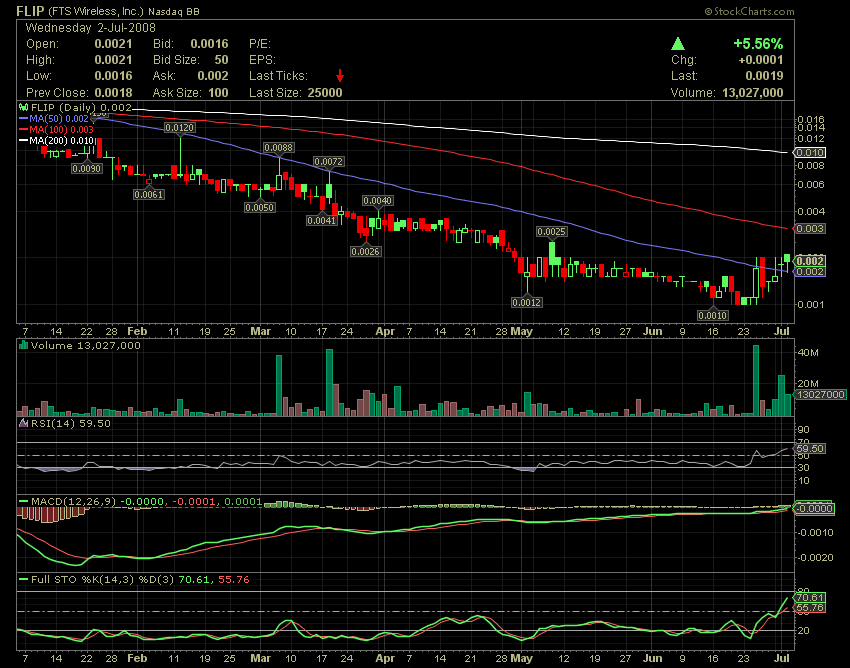Click the 0.0050 low label
The image size is (850, 668).
[x=260, y=207]
